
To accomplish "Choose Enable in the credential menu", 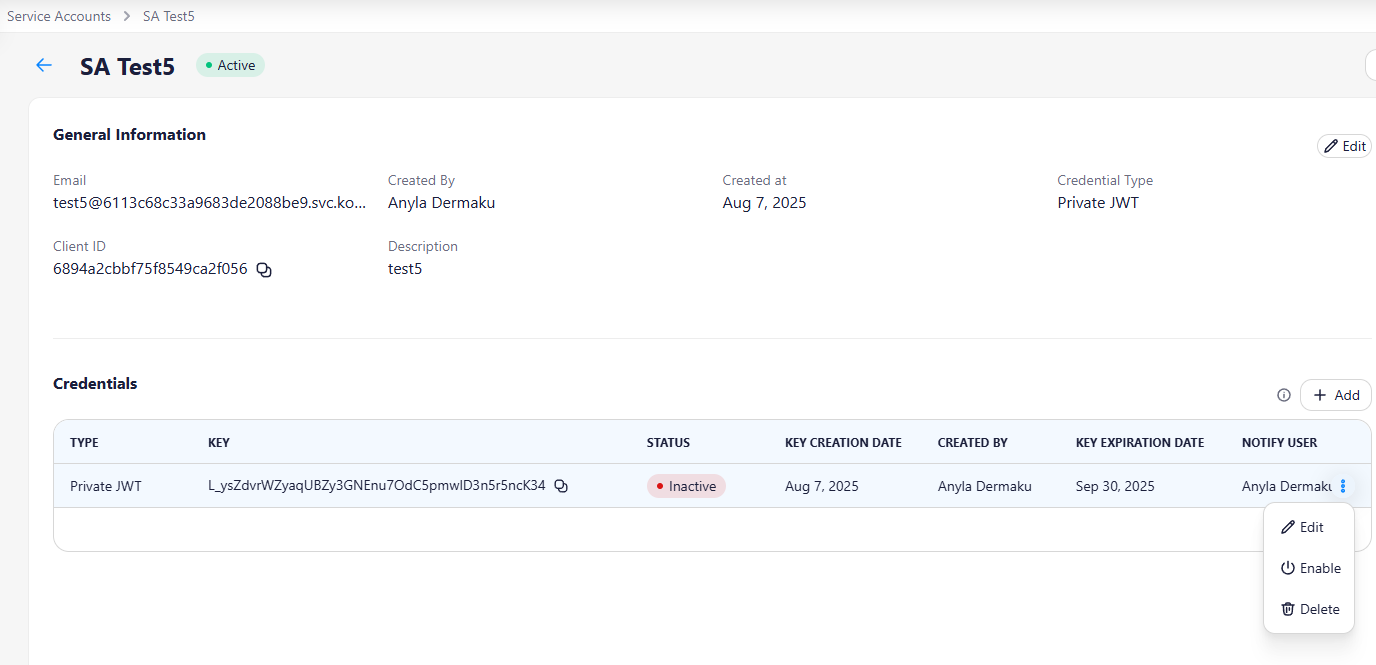I will pos(1310,568).
